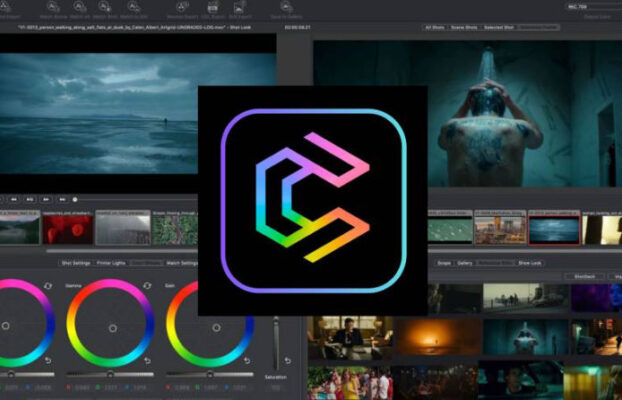Select the river landscape clip thumbnail
This screenshot has height=400, width=622.
[20, 227]
